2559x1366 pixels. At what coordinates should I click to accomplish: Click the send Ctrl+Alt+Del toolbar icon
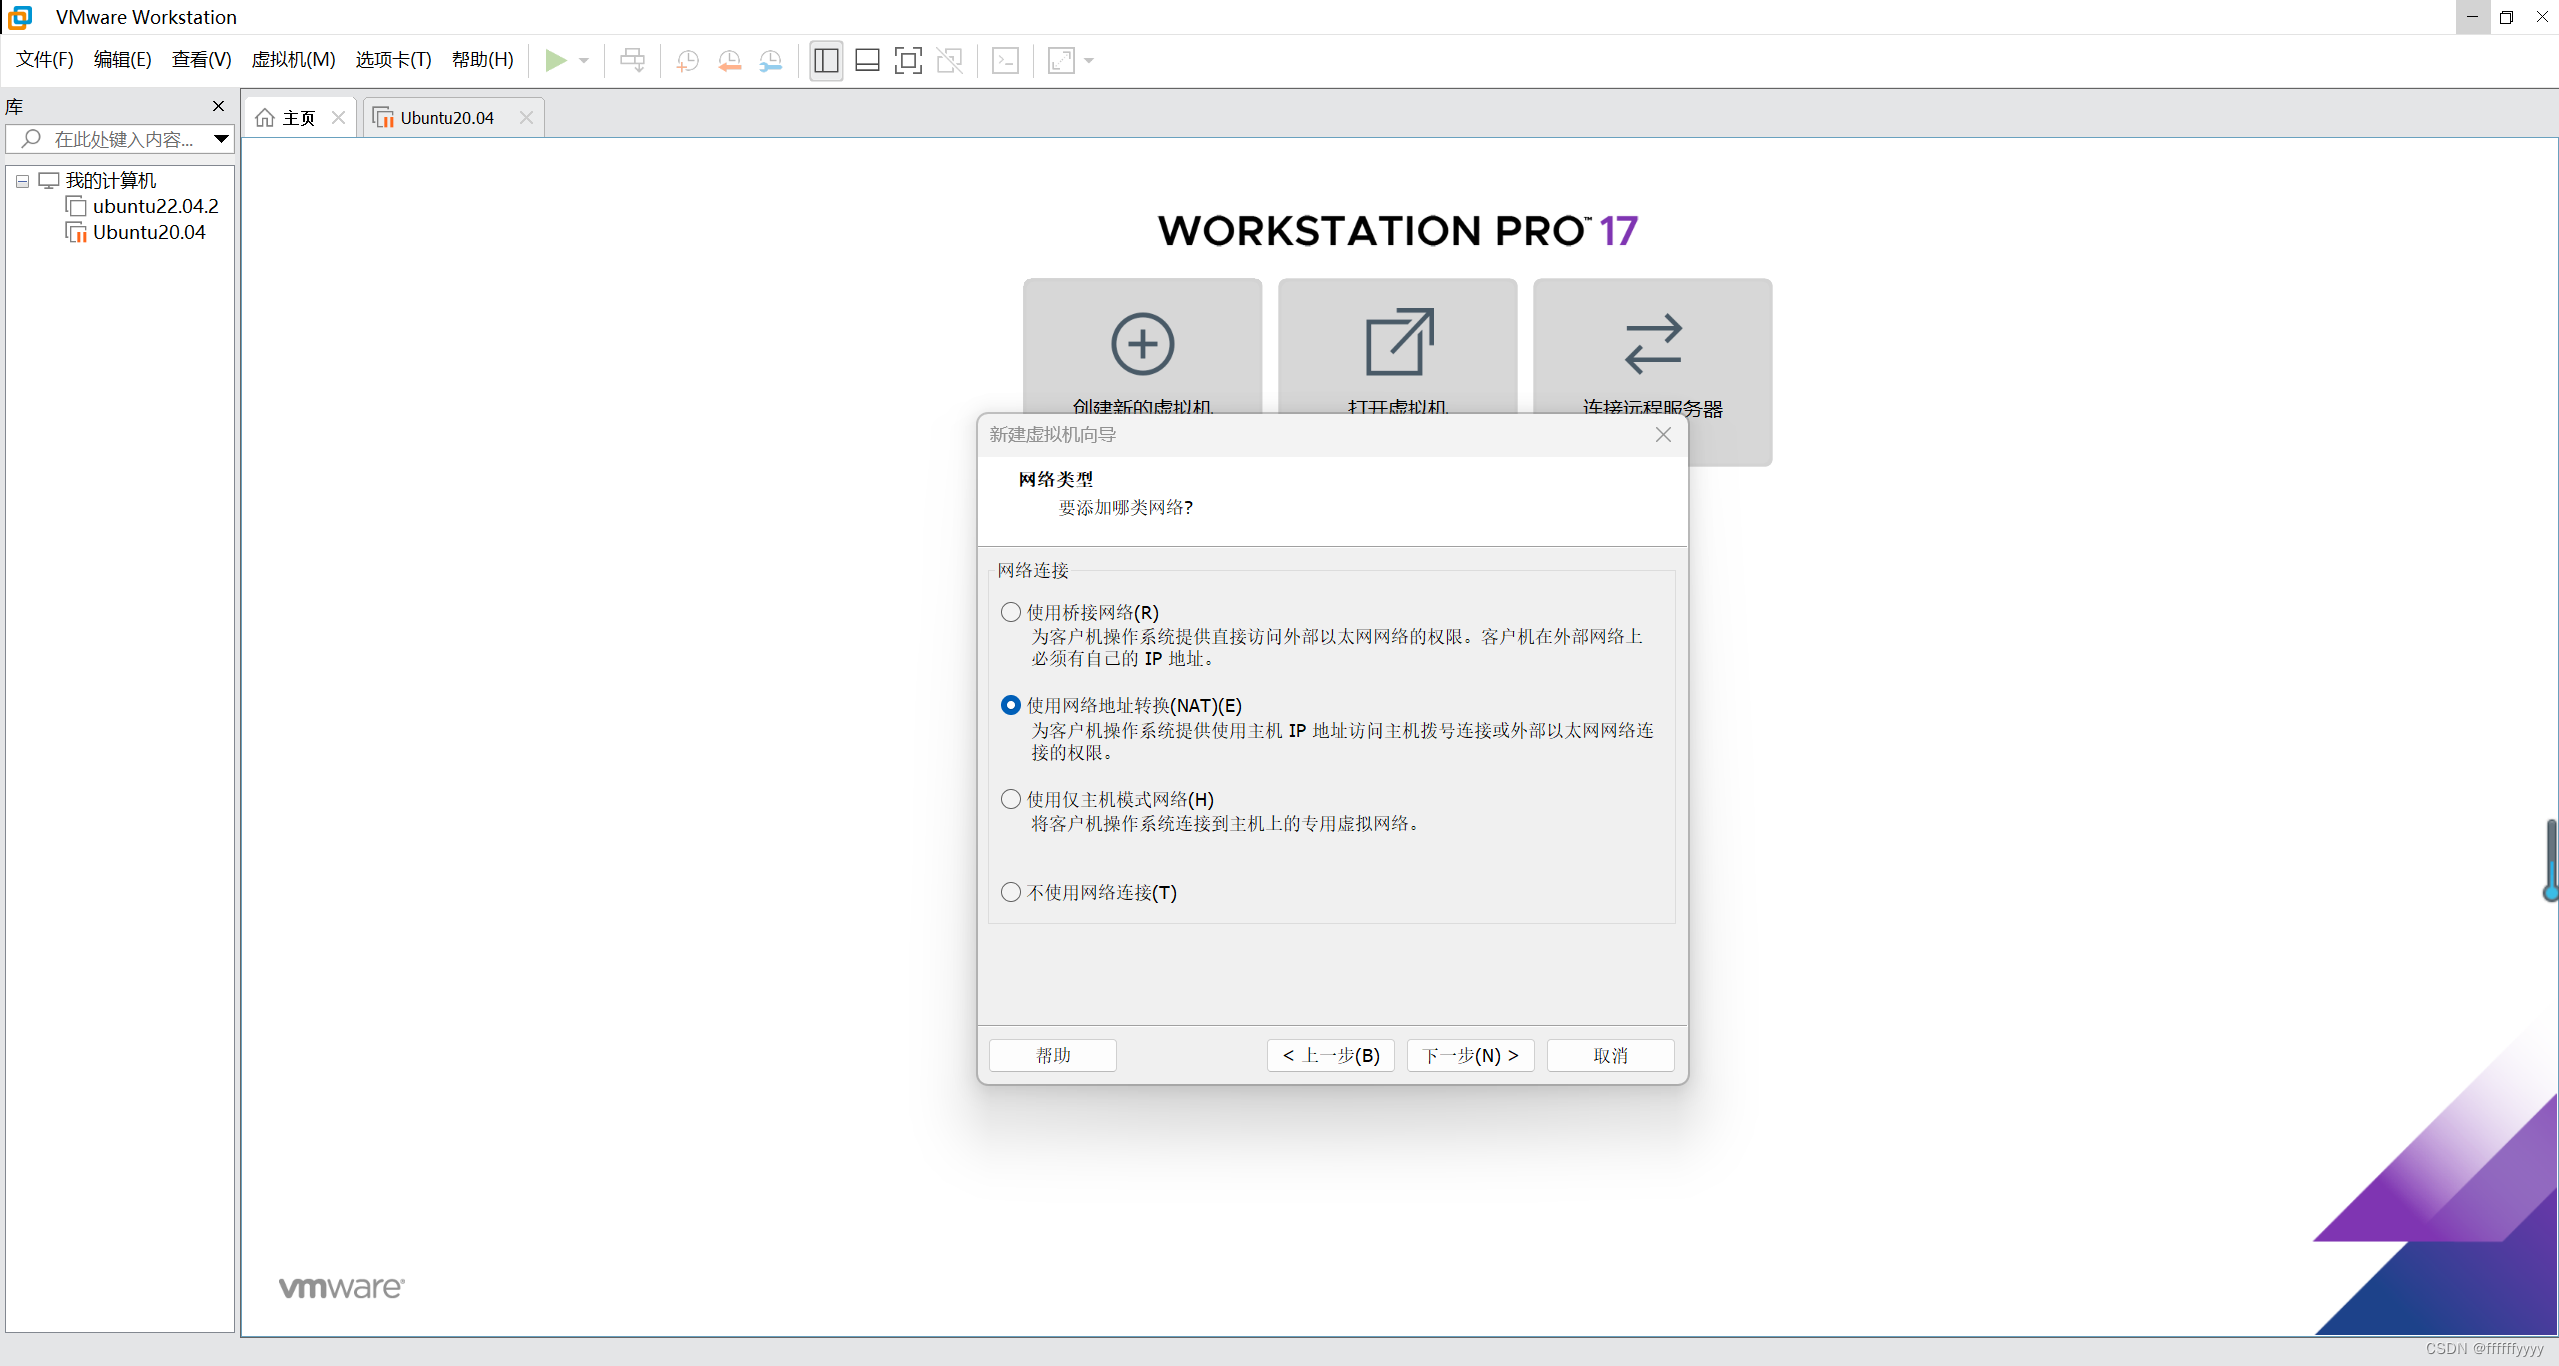click(632, 60)
